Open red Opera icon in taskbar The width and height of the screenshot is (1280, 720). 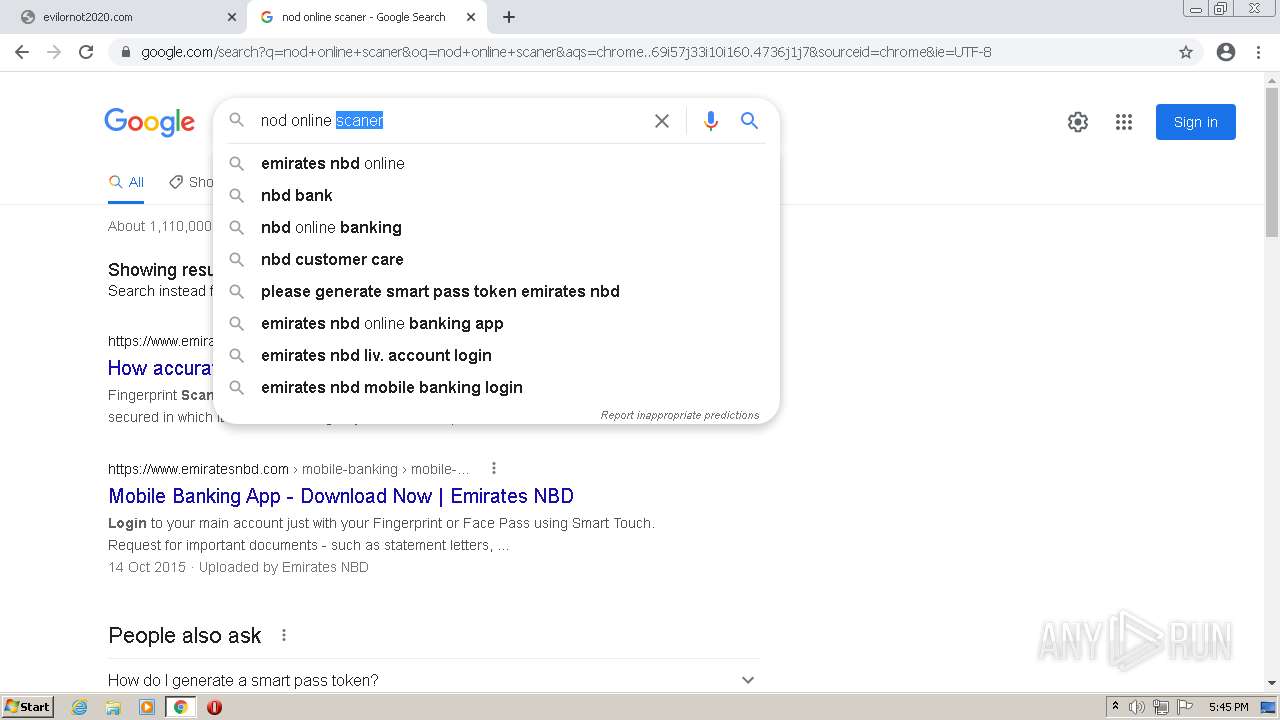coord(214,707)
